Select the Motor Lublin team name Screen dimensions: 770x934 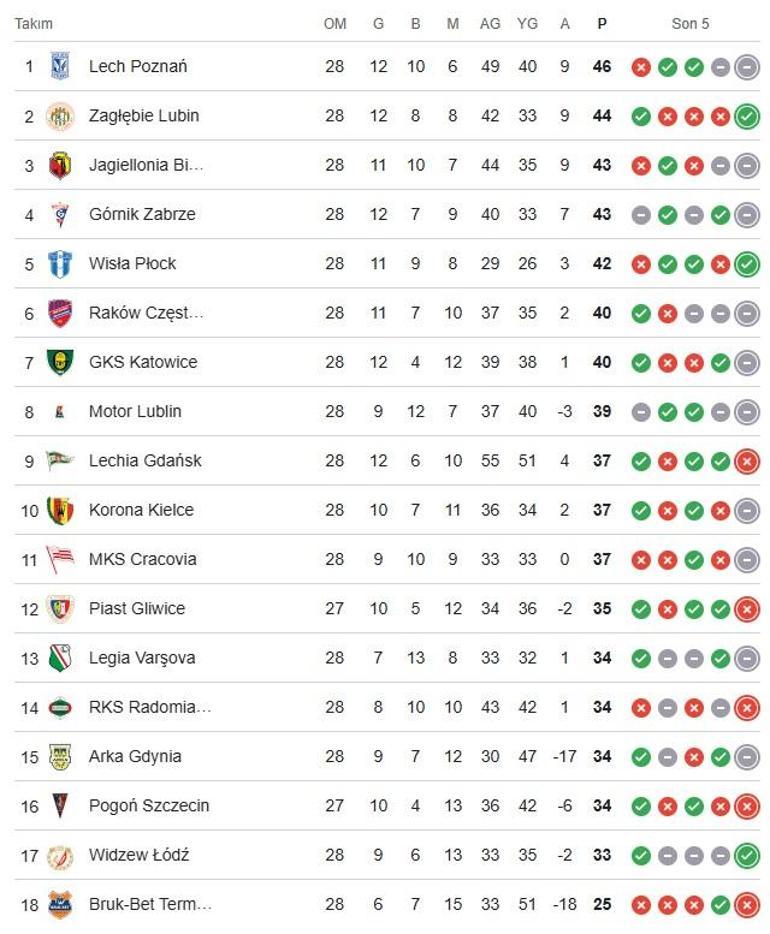pos(135,411)
